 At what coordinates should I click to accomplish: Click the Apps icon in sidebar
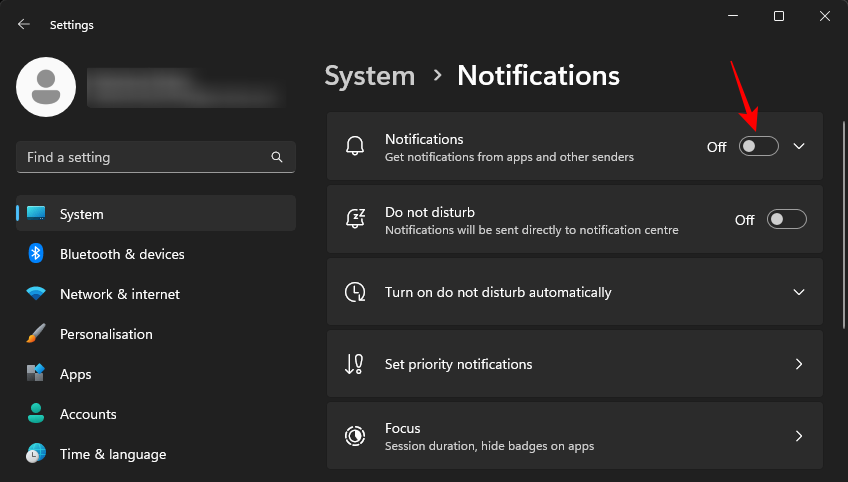click(x=36, y=373)
